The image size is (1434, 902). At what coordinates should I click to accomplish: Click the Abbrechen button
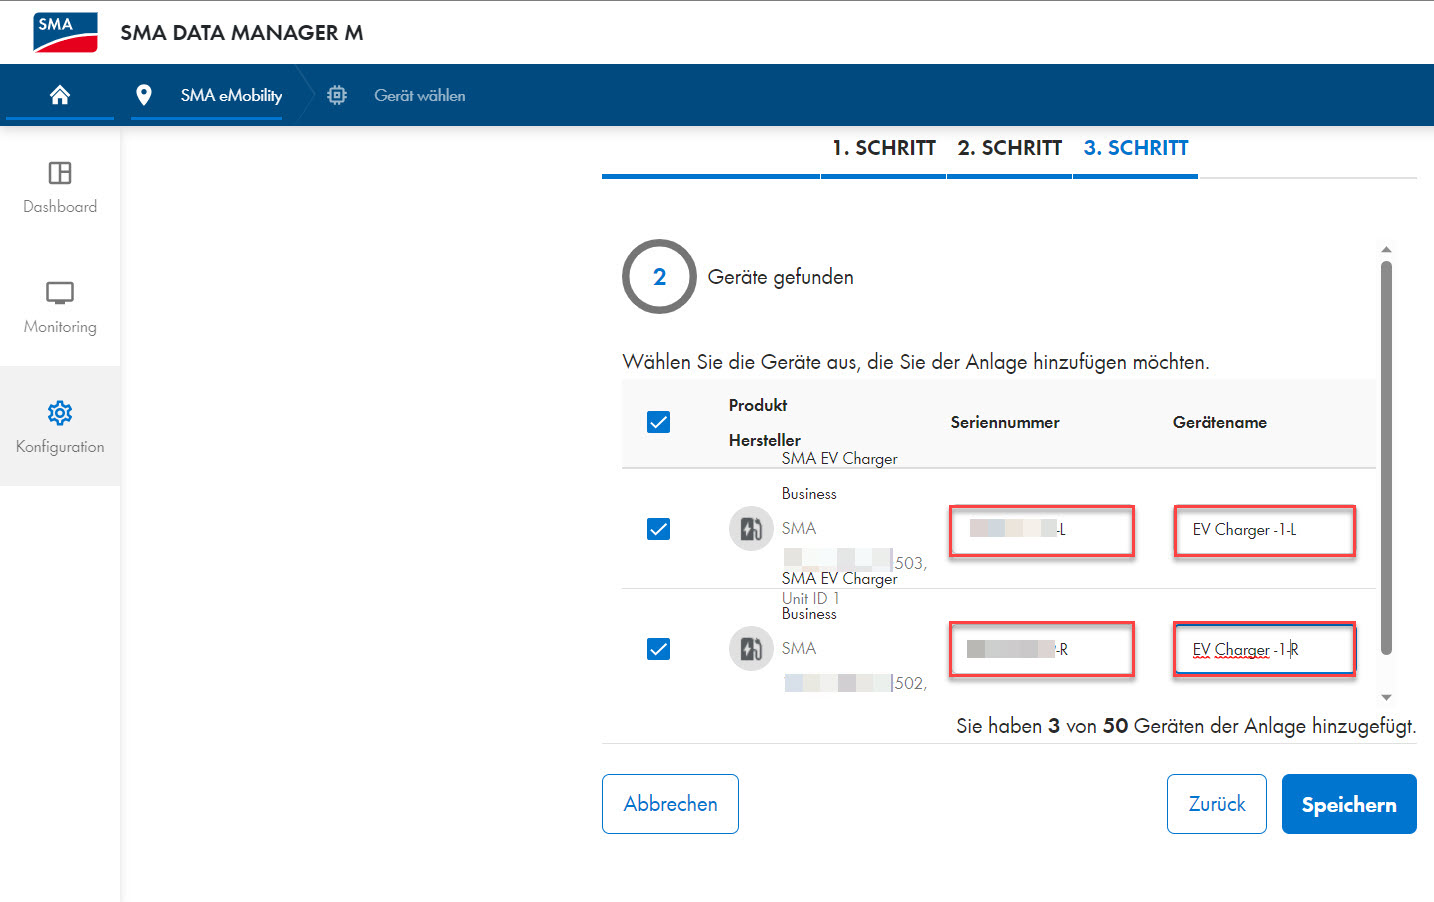[670, 804]
